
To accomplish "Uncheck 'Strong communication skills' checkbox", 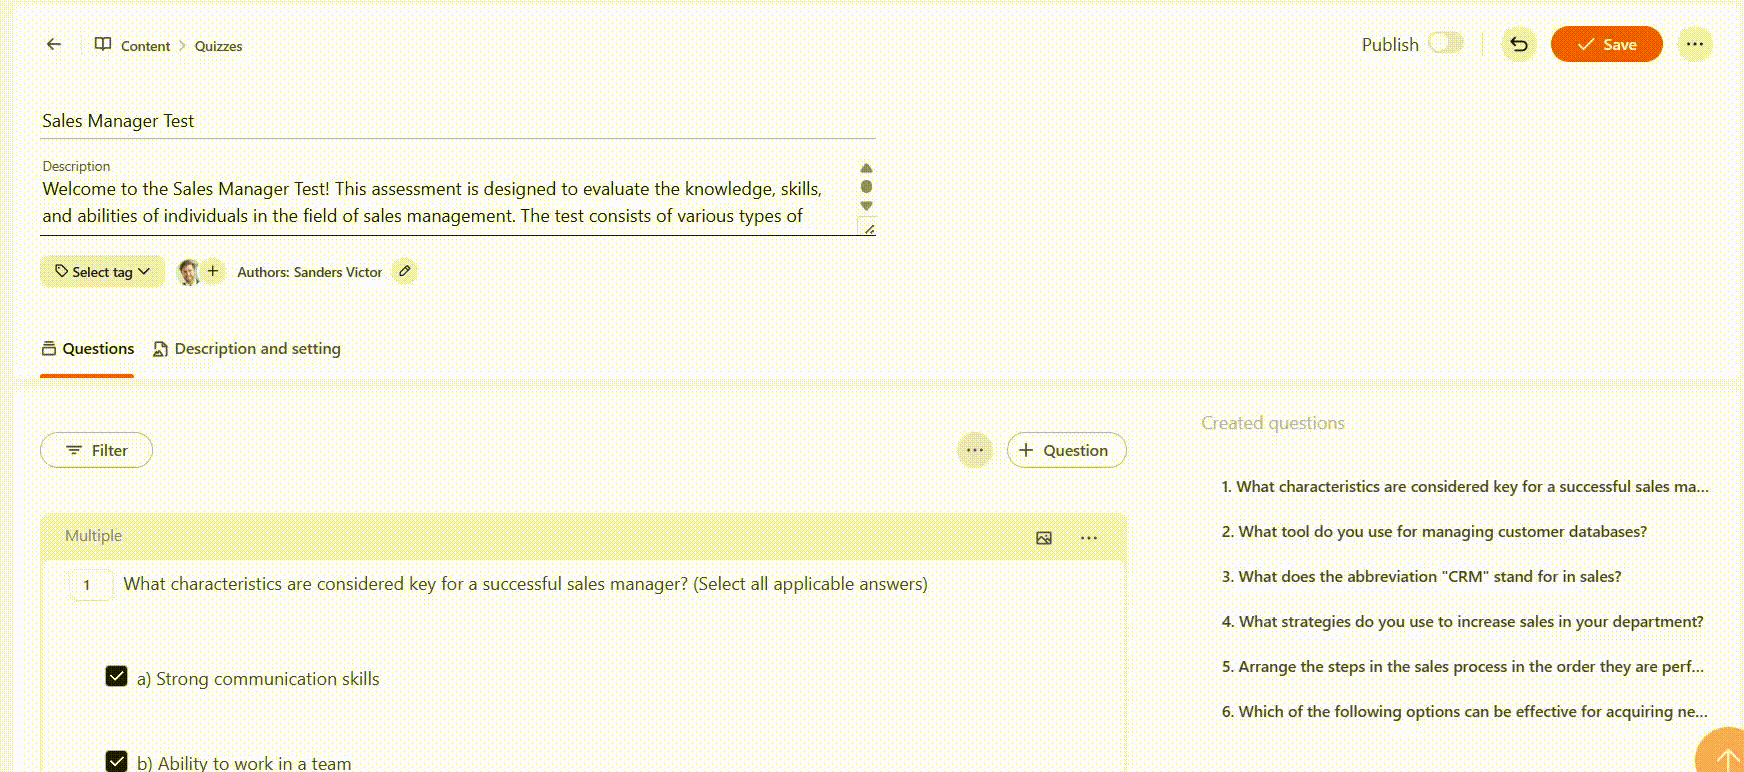I will pyautogui.click(x=117, y=677).
